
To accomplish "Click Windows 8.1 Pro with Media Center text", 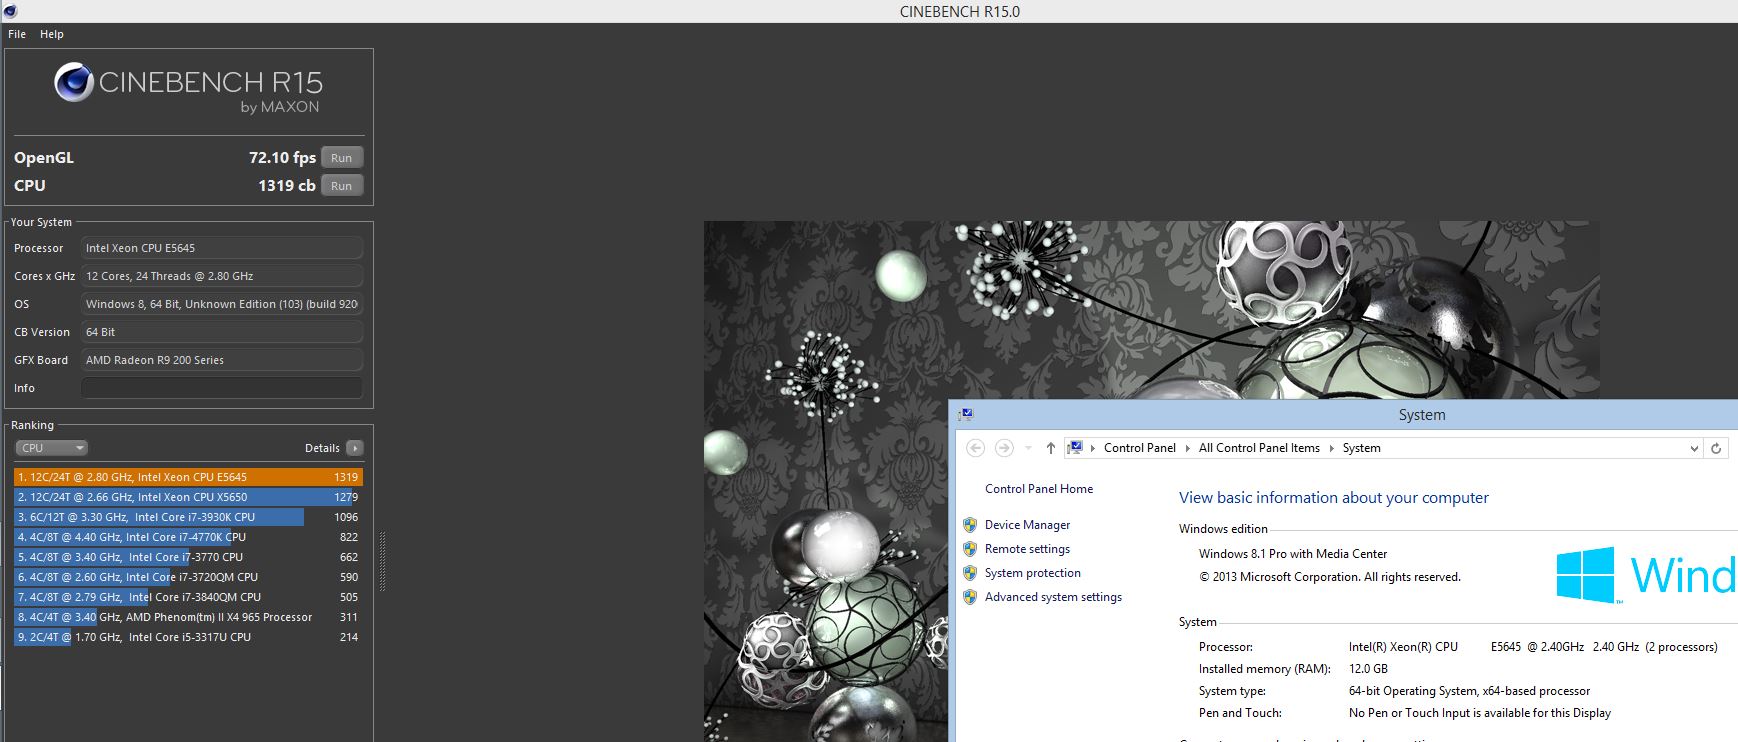I will tap(1293, 554).
